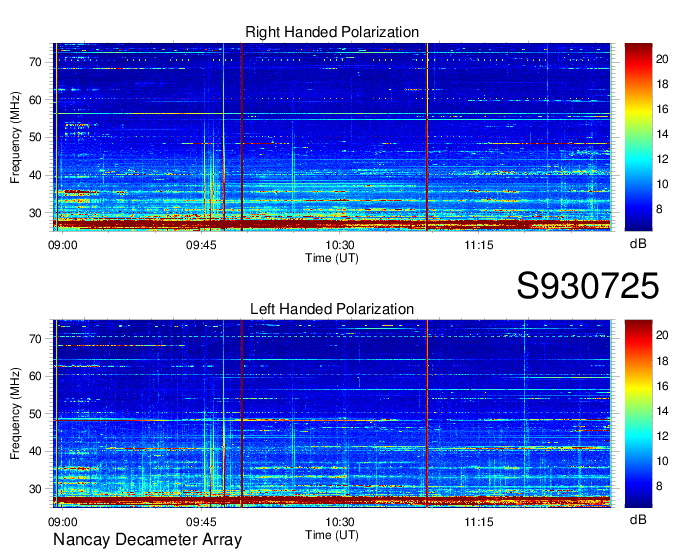
Task: Click the 8 value on the upper colorbar
Action: [x=659, y=209]
